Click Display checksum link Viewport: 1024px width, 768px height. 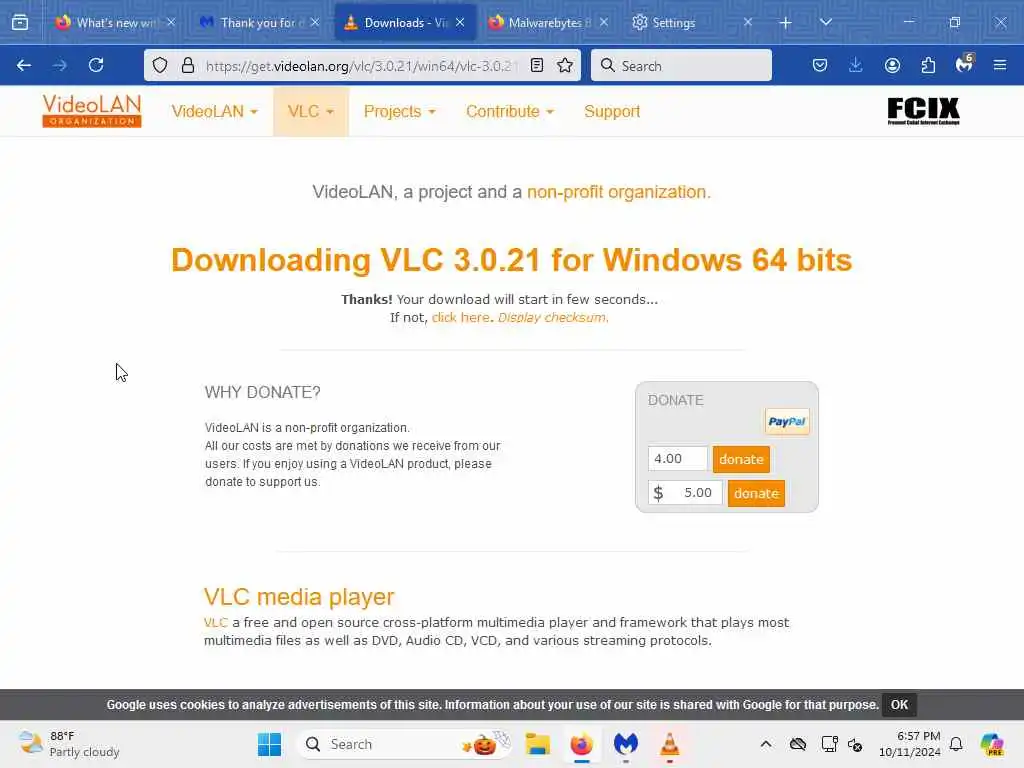pyautogui.click(x=552, y=317)
